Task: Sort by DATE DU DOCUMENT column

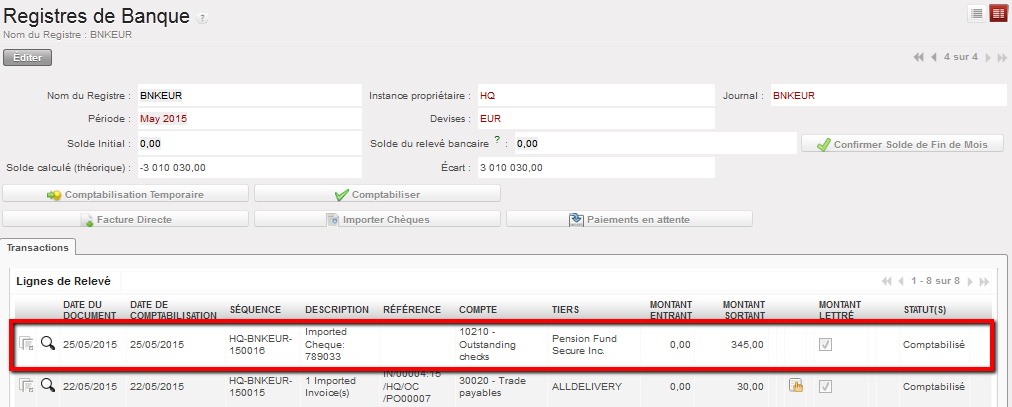Action: [90, 310]
